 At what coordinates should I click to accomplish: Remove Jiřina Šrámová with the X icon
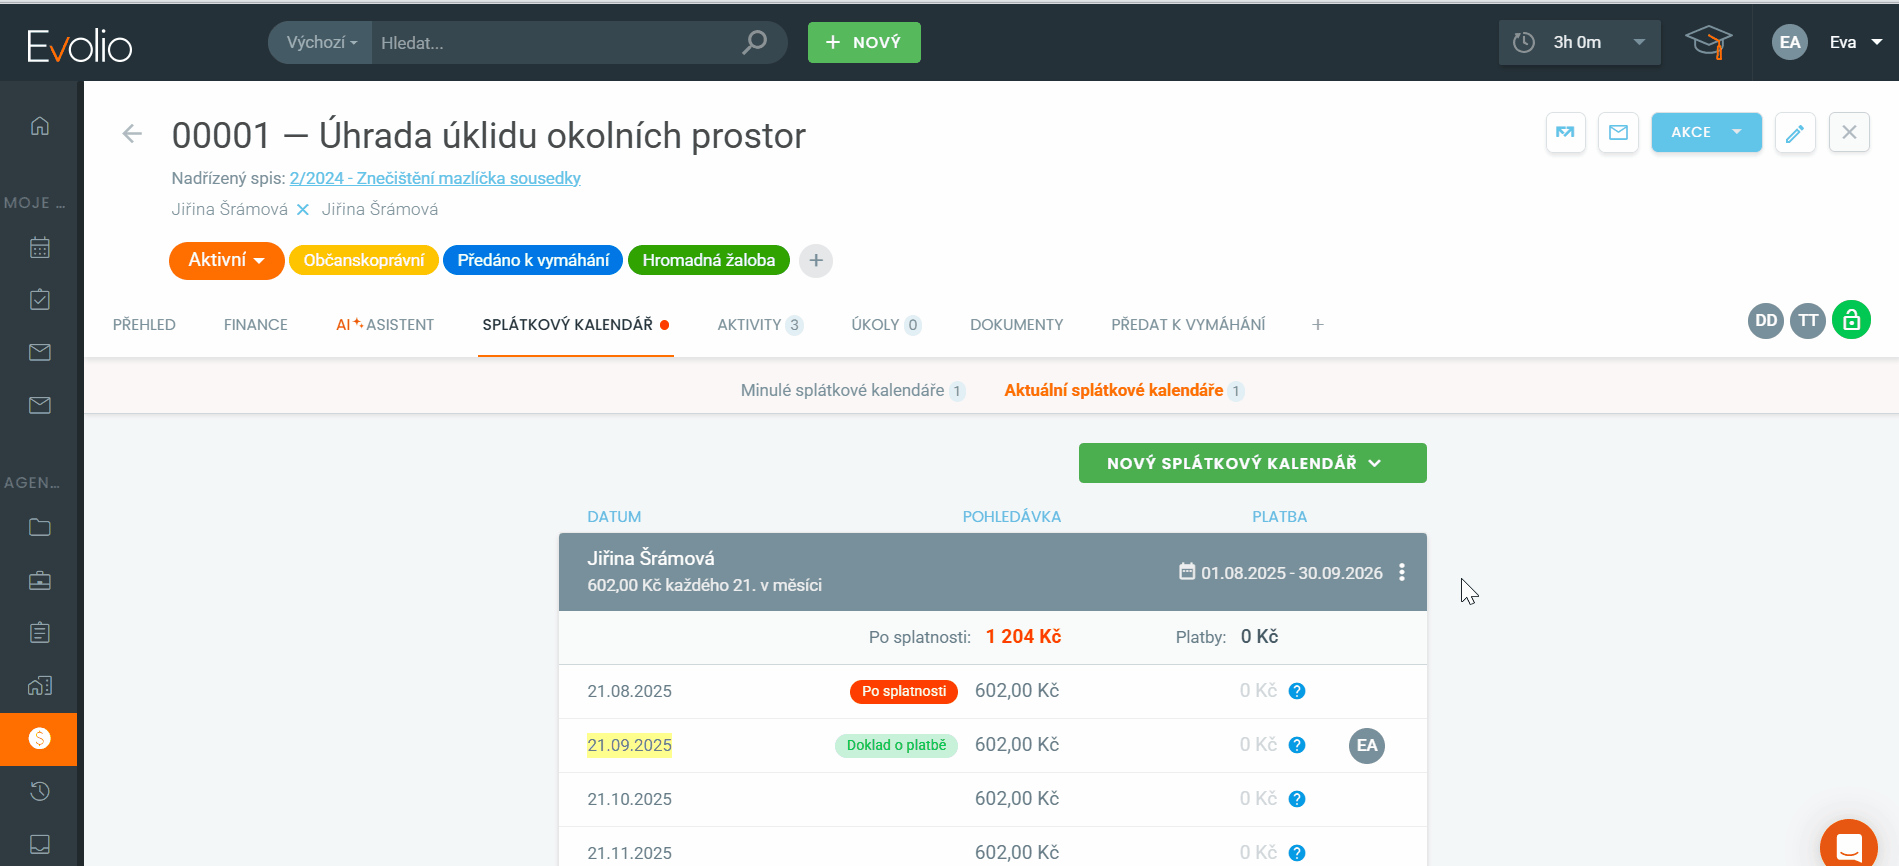pos(303,210)
